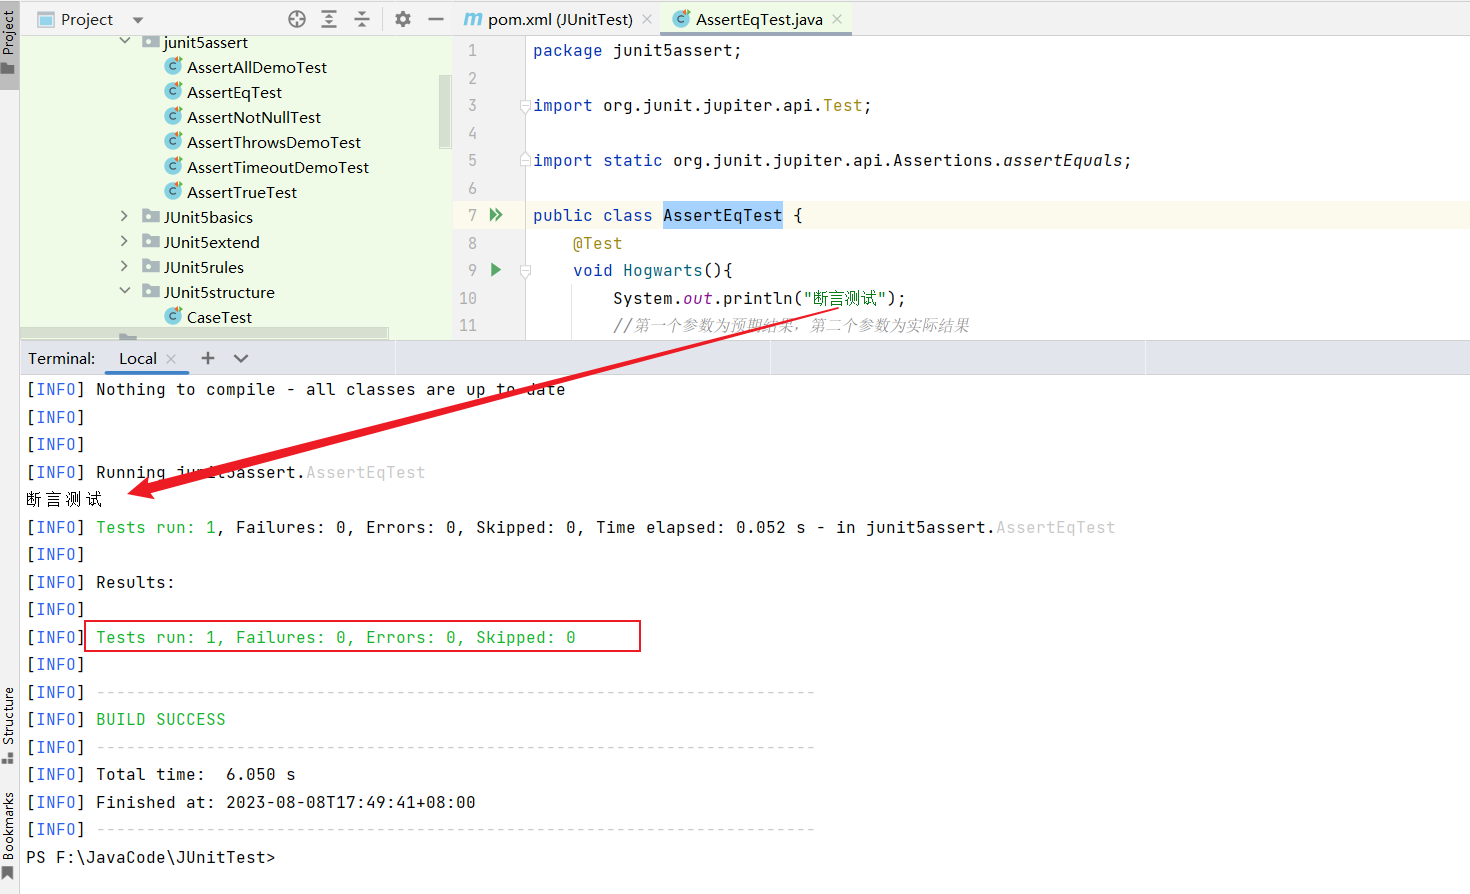Close the AssertEqTest.java editor tab
This screenshot has width=1470, height=894.
(x=837, y=19)
